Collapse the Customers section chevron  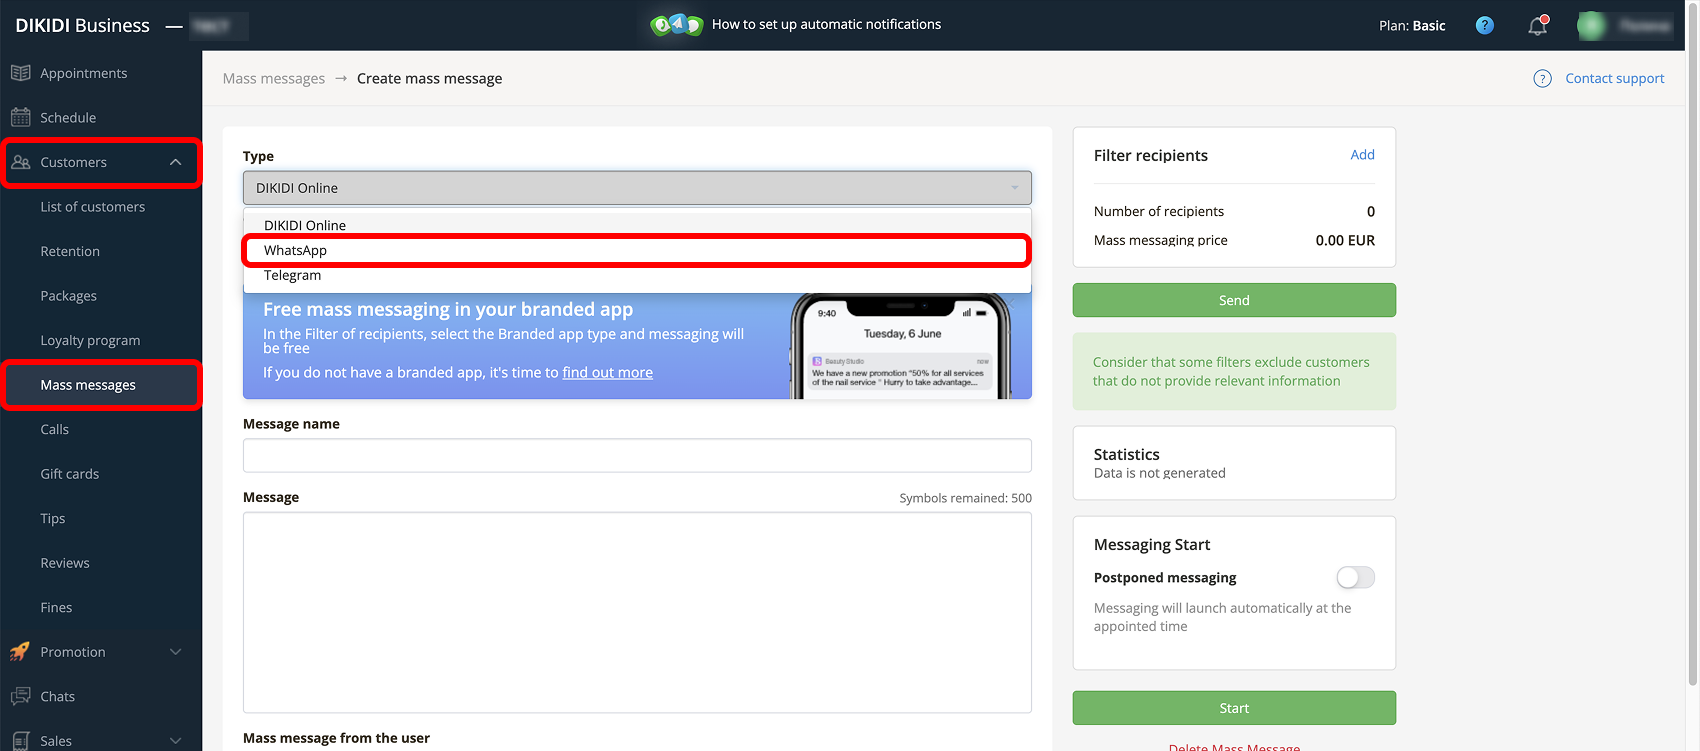pos(176,162)
